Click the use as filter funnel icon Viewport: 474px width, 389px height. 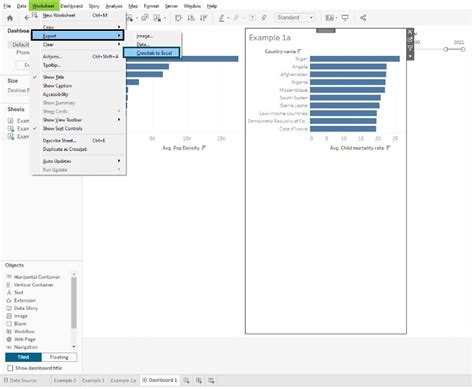410,48
